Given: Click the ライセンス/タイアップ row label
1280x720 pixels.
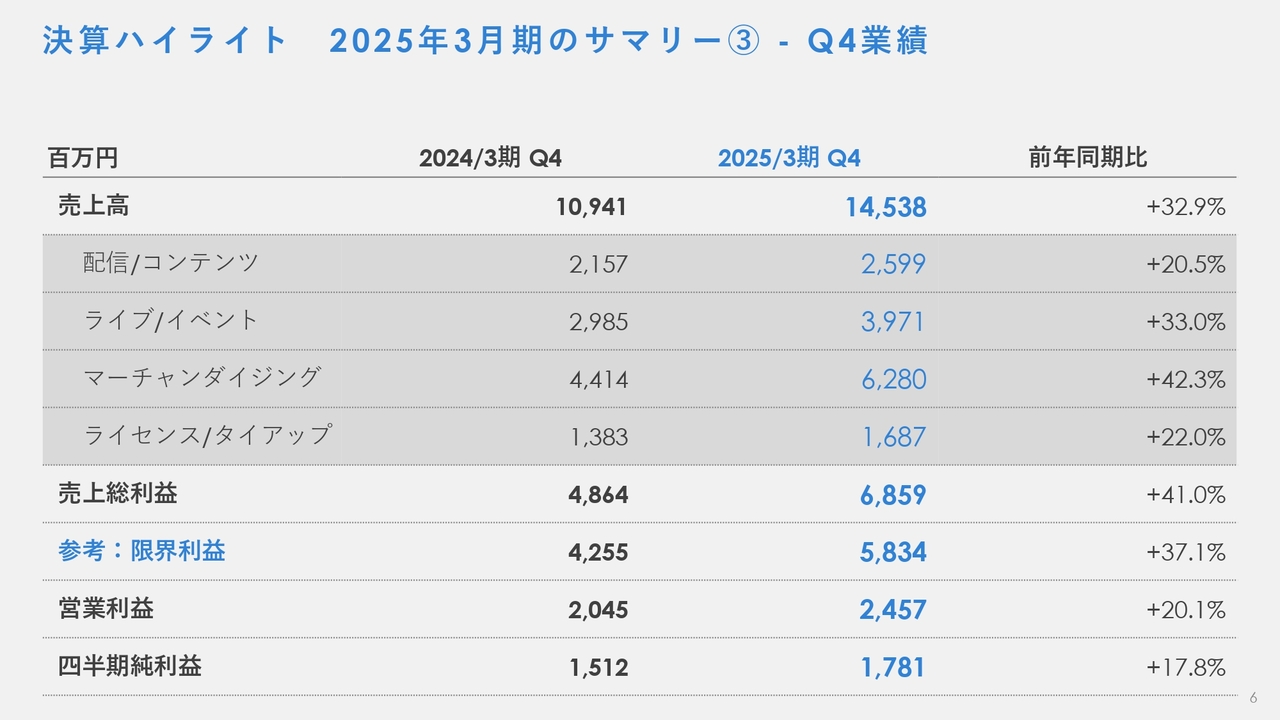Looking at the screenshot, I should tap(207, 435).
